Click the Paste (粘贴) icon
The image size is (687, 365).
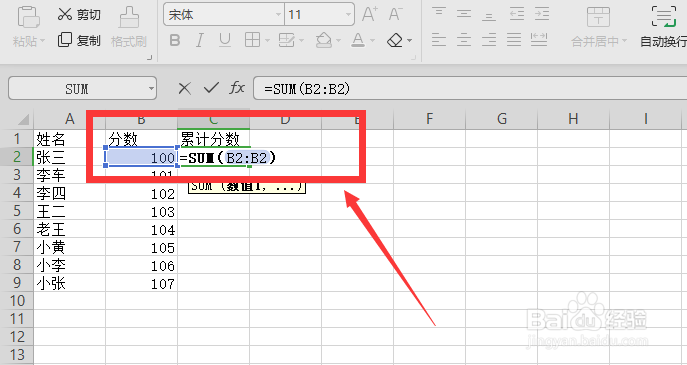pyautogui.click(x=28, y=17)
